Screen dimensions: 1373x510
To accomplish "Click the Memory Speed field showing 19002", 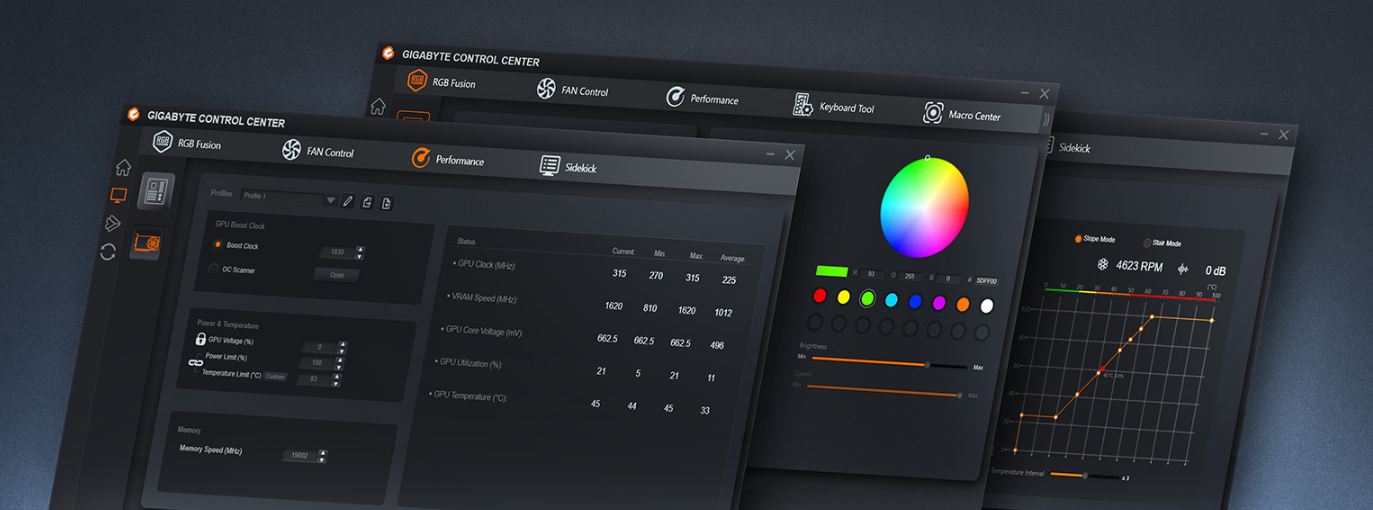I will (298, 455).
